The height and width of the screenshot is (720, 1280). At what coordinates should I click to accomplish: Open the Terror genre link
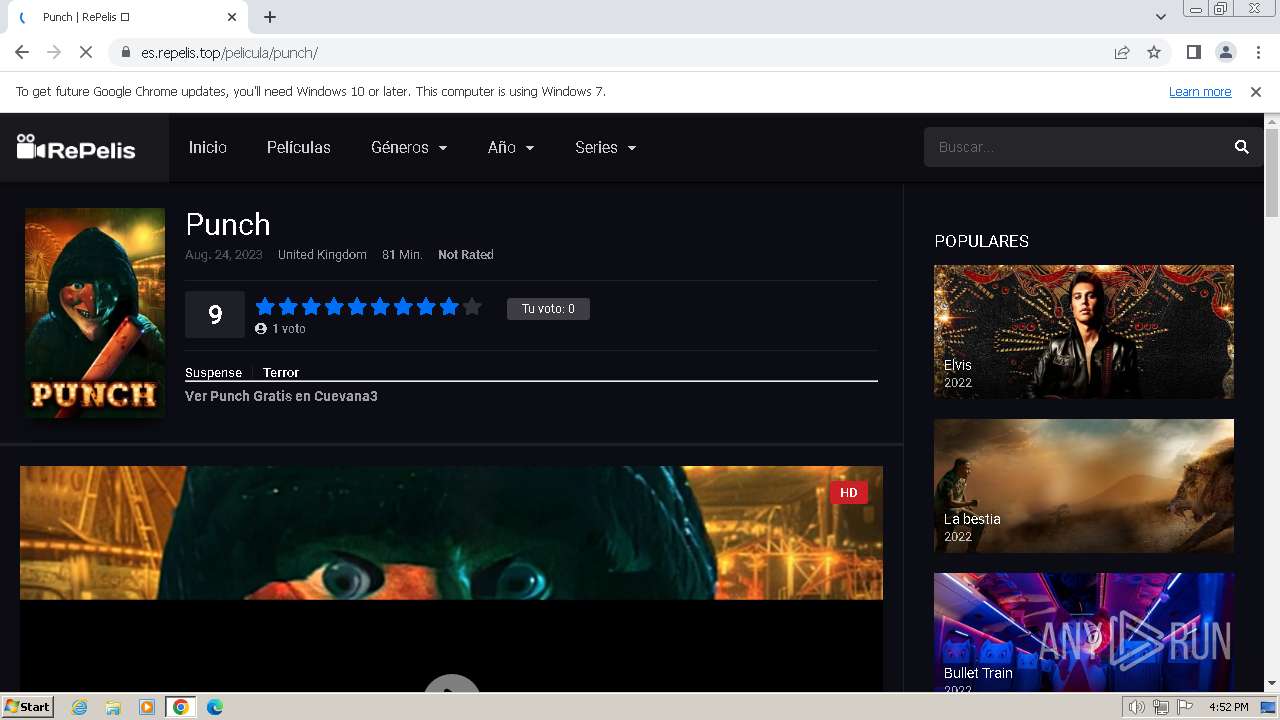coord(281,372)
